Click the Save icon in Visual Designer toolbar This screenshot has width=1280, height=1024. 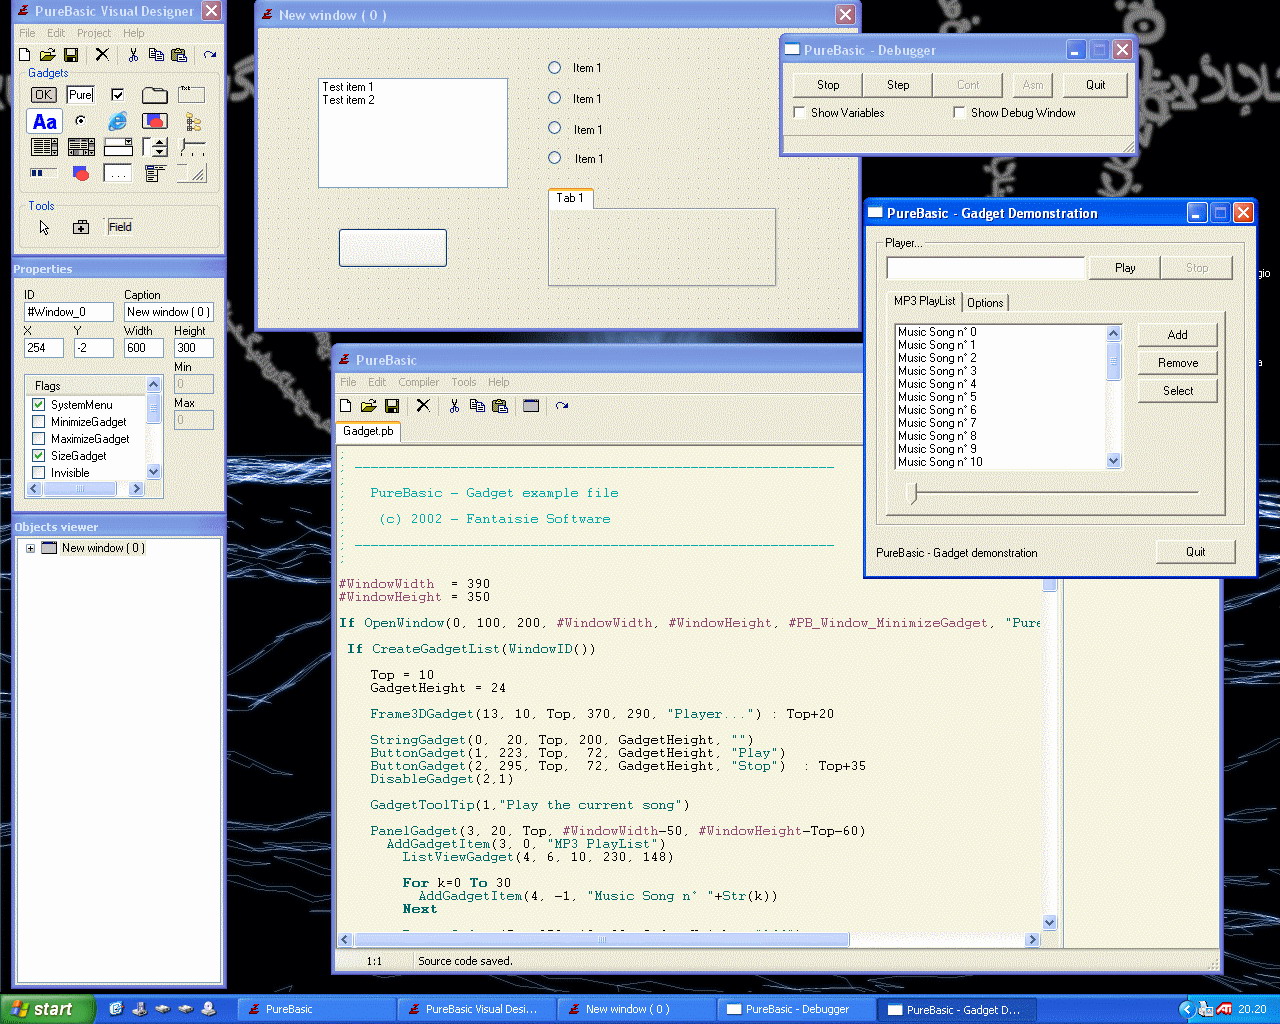[71, 55]
